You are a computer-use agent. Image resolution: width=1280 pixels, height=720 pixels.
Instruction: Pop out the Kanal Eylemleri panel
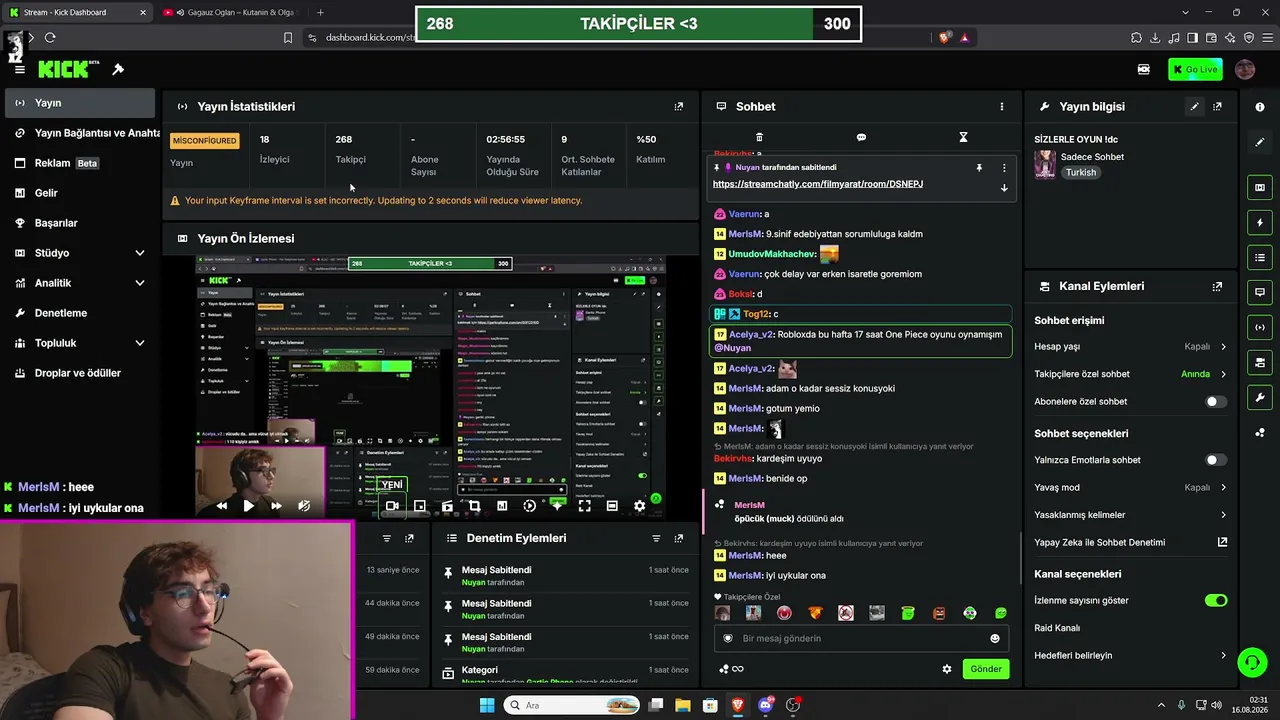coord(1217,286)
